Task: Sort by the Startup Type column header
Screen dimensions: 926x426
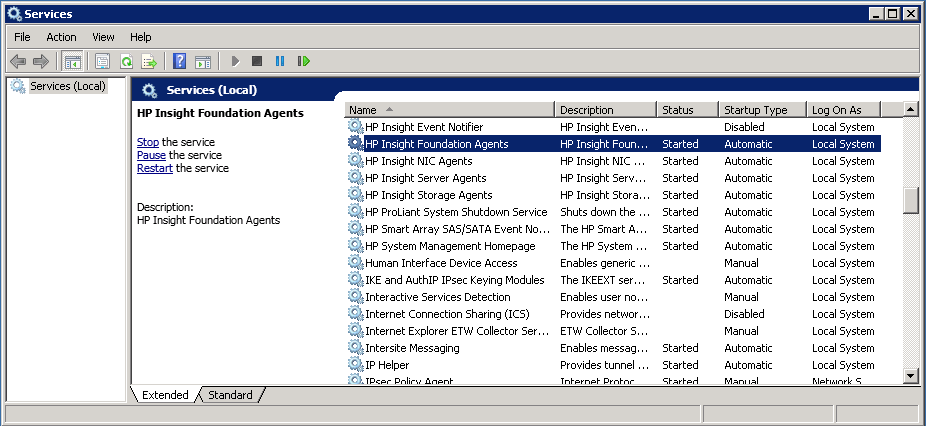Action: 762,110
